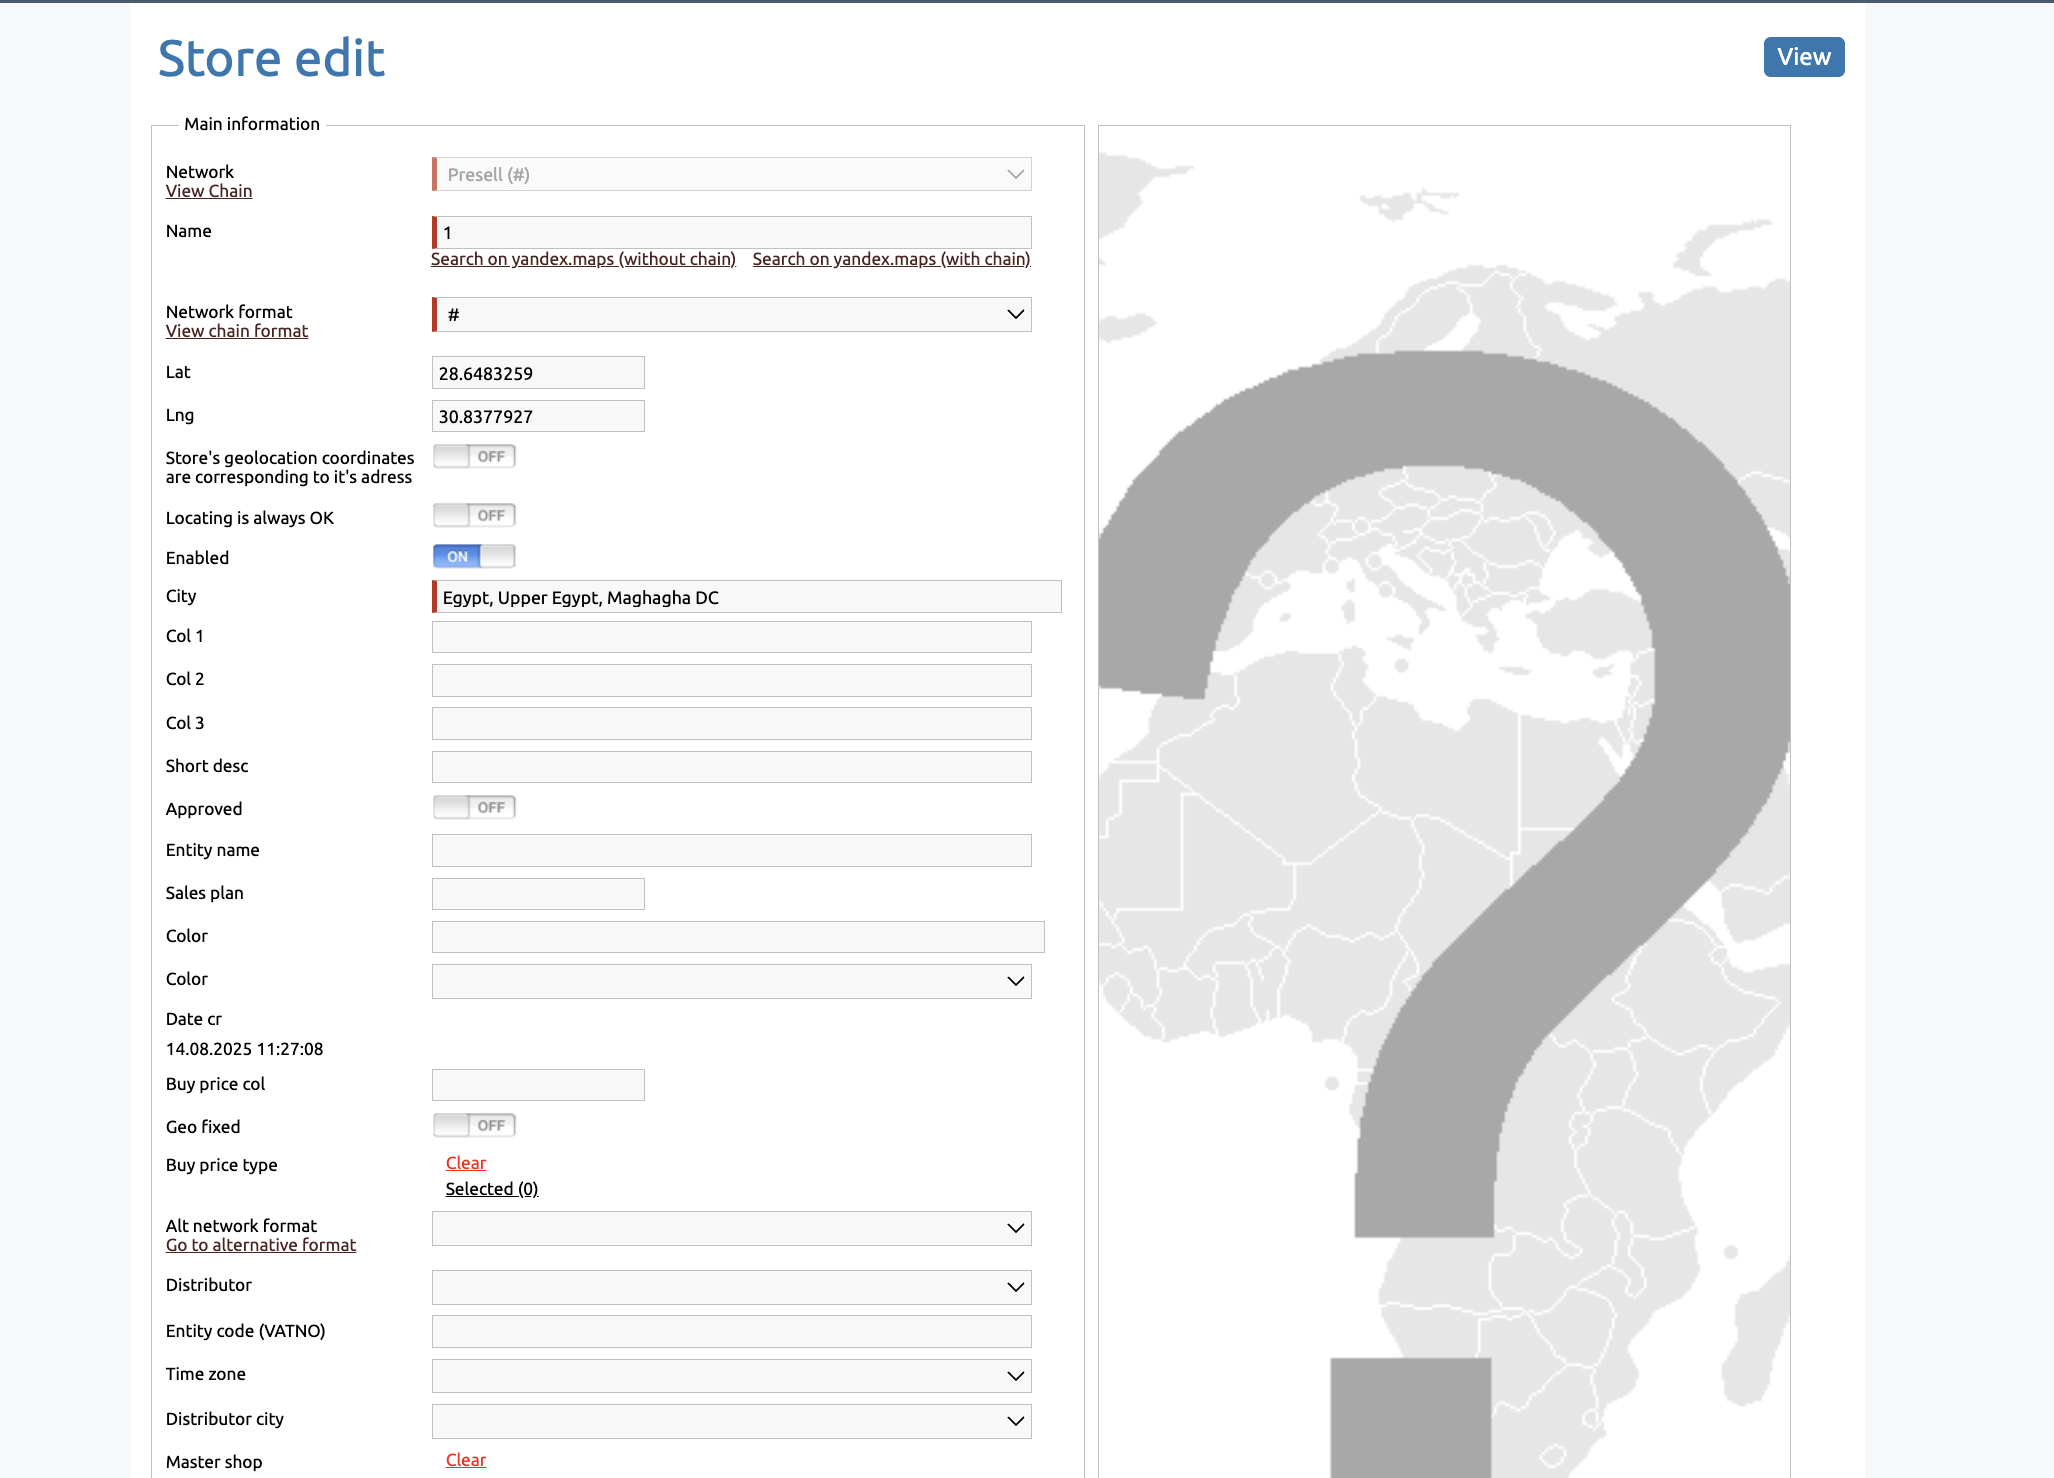
Task: Expand the Network format dropdown
Action: click(x=732, y=315)
